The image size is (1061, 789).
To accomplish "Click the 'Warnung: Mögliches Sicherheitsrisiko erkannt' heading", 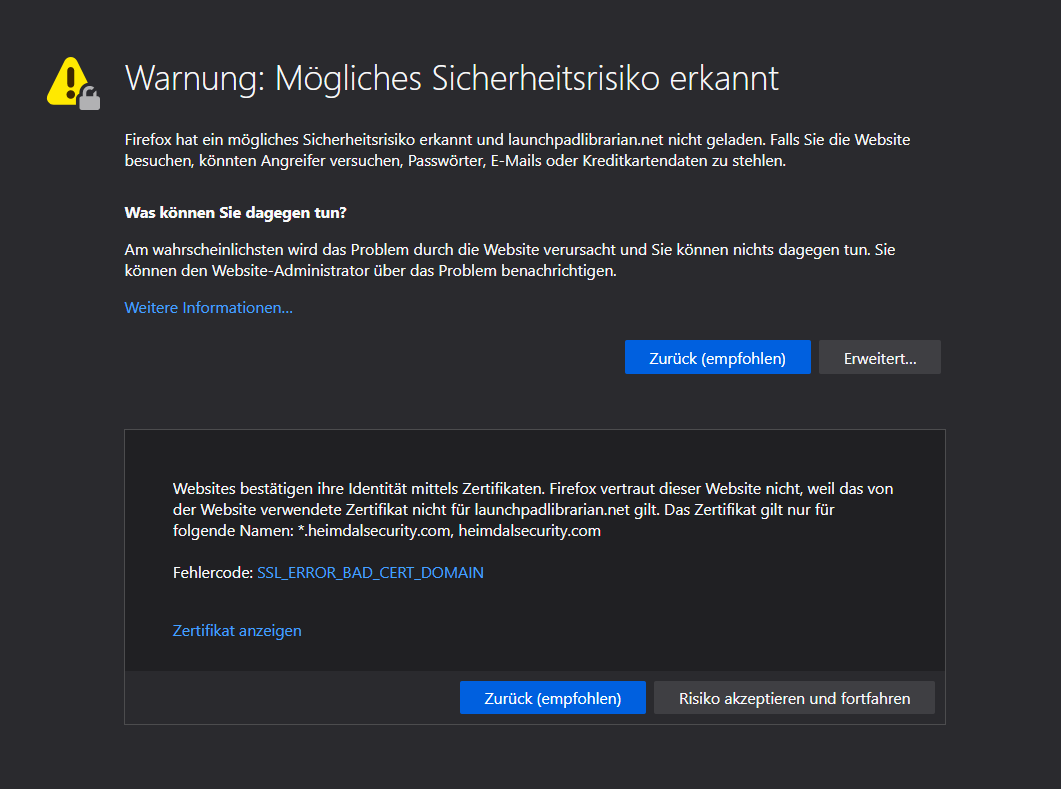I will (451, 78).
